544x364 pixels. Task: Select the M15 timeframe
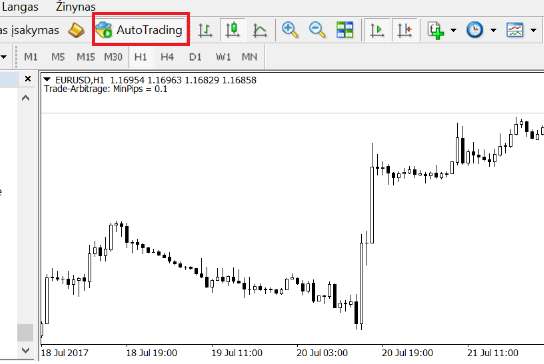coord(86,57)
